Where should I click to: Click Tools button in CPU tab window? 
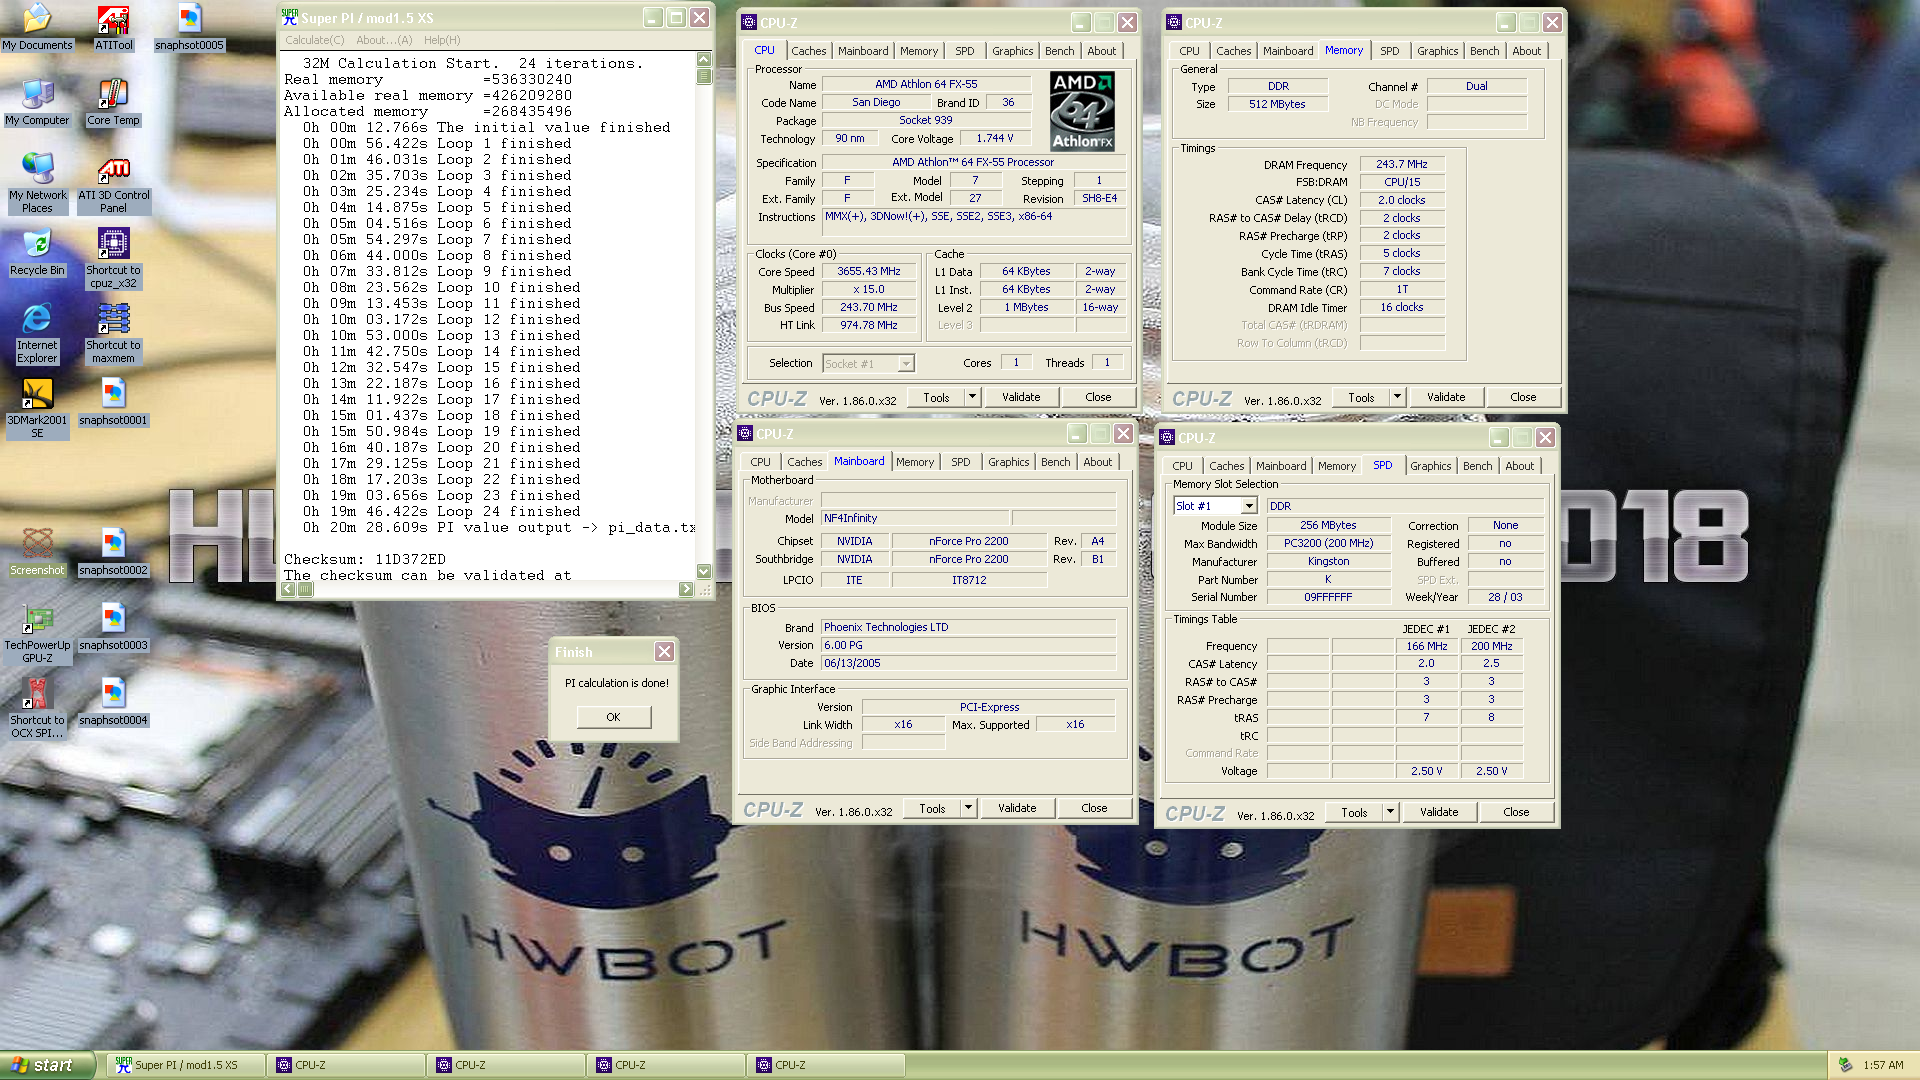coord(936,397)
